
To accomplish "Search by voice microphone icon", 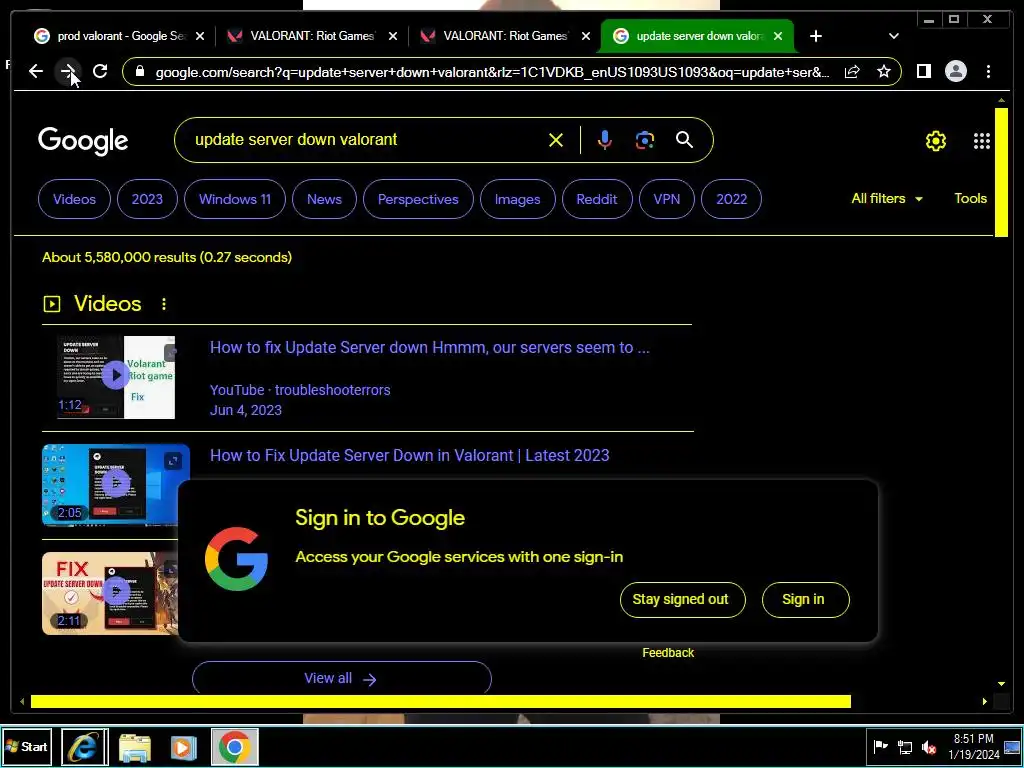I will 605,140.
